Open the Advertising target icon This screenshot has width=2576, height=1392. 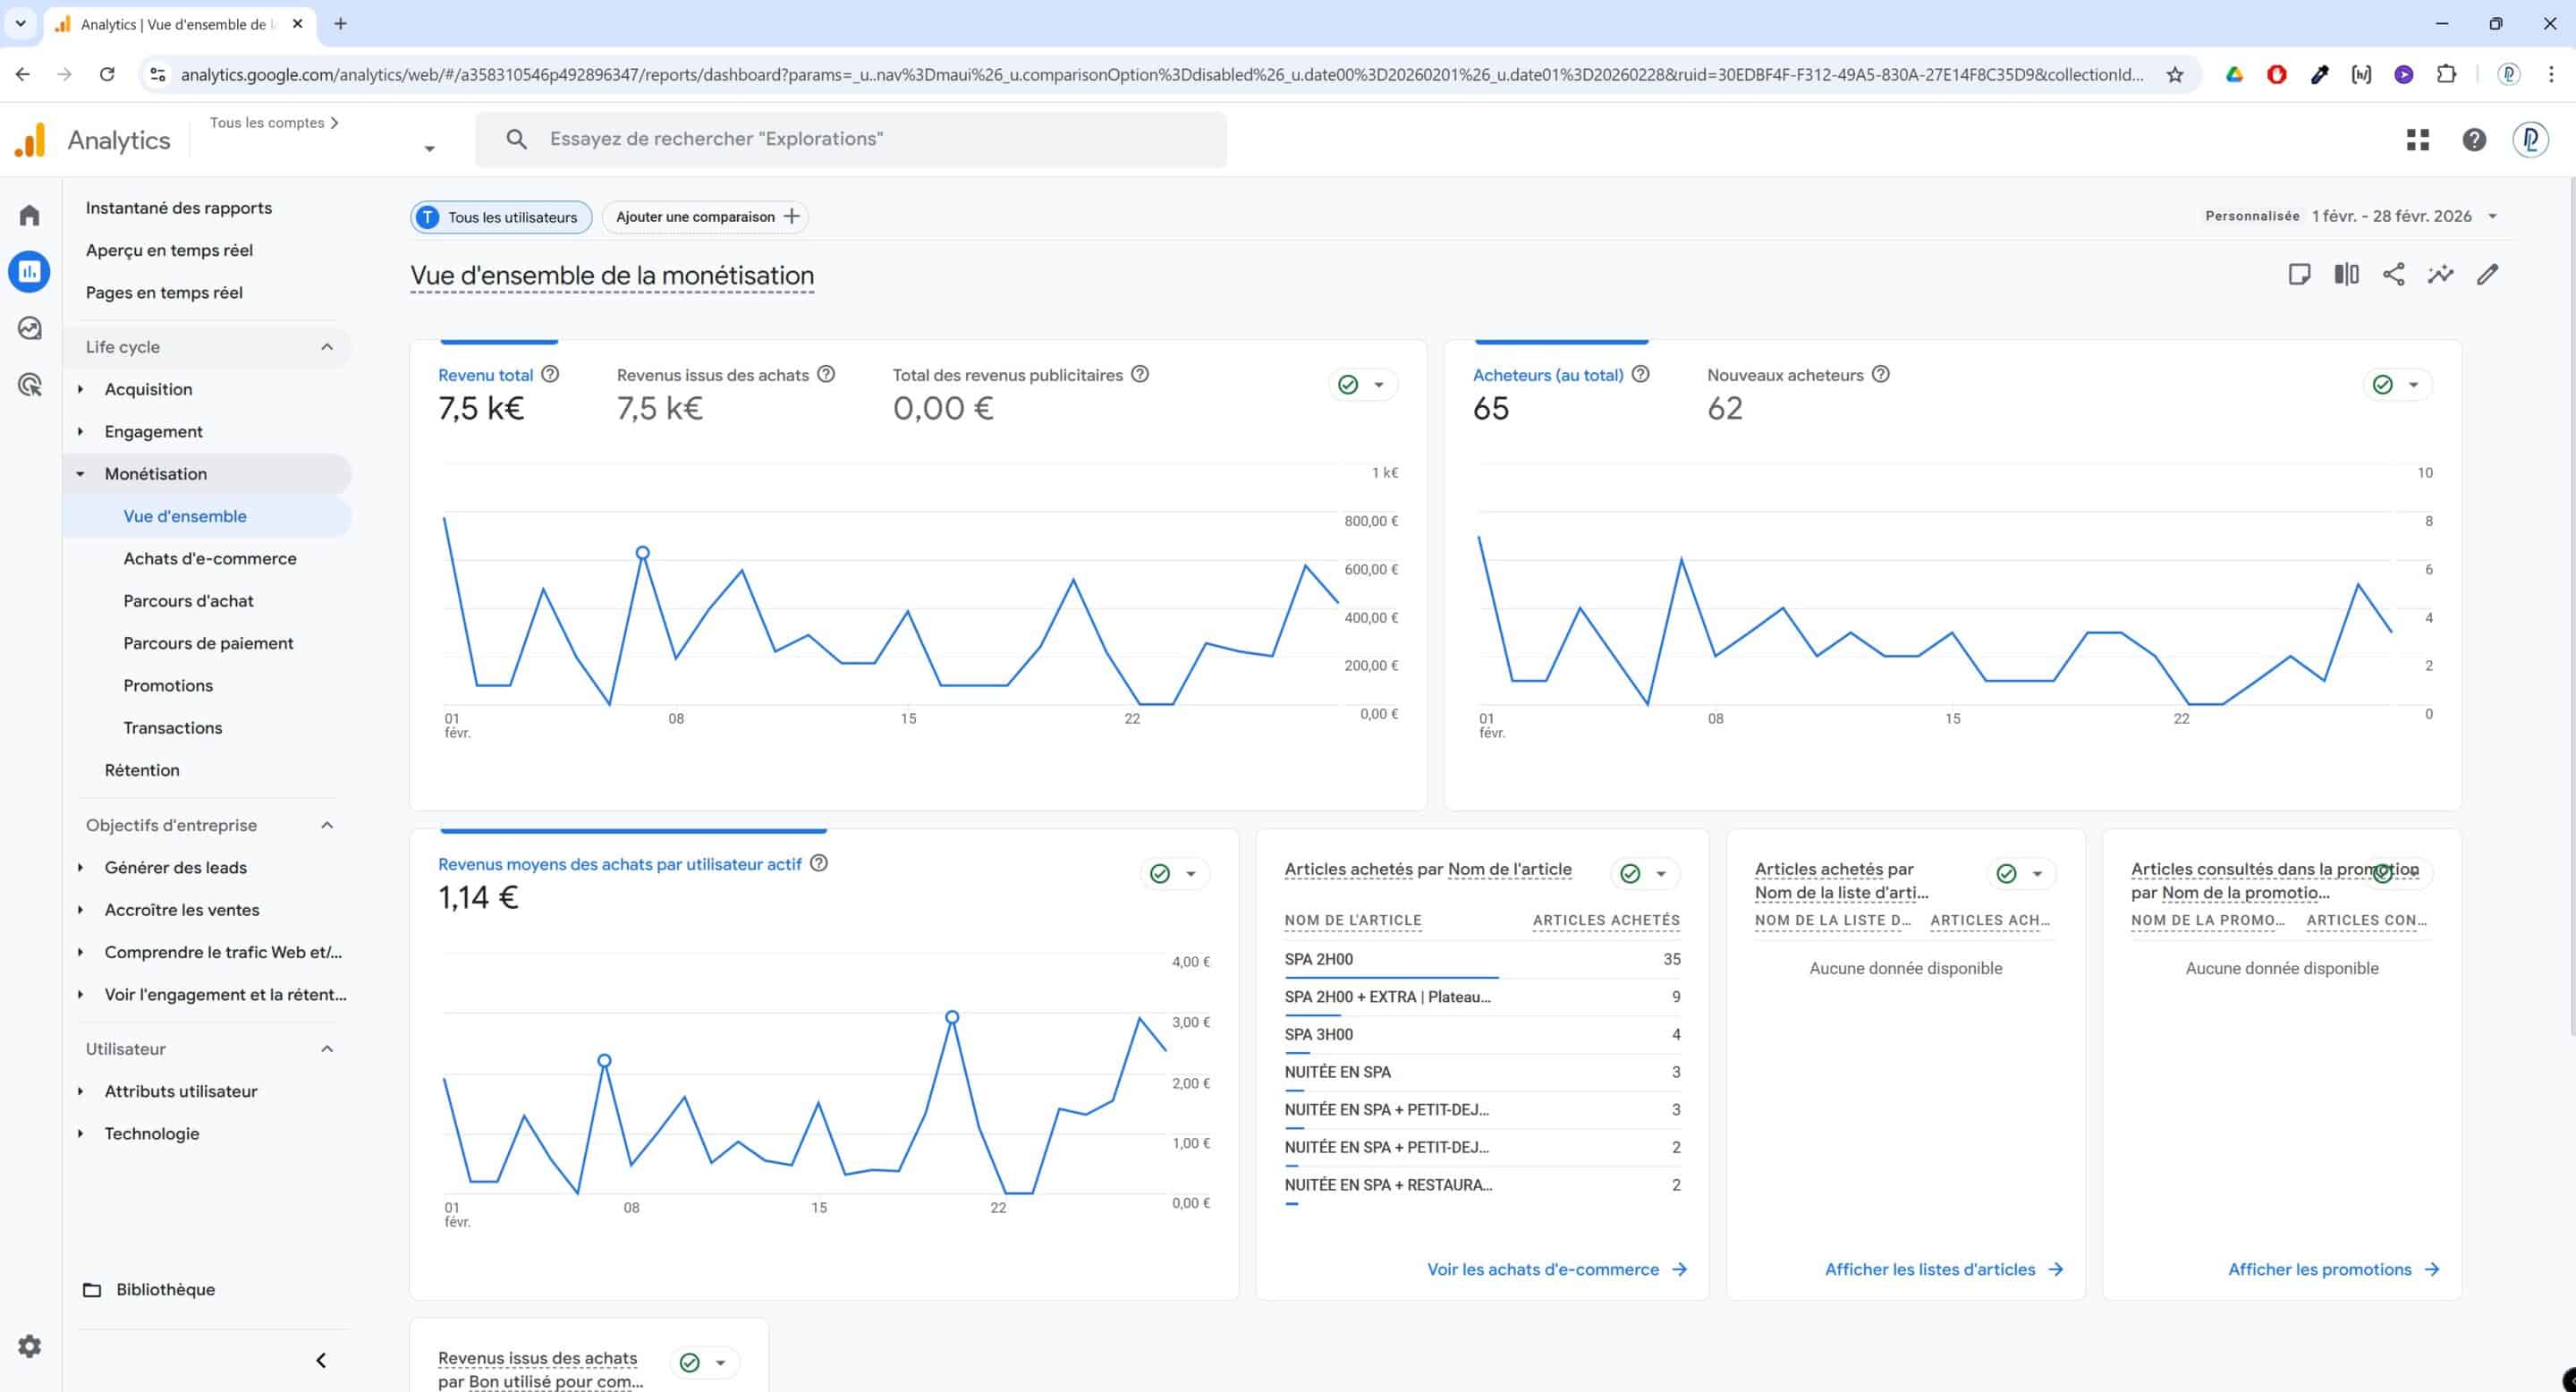[x=29, y=384]
